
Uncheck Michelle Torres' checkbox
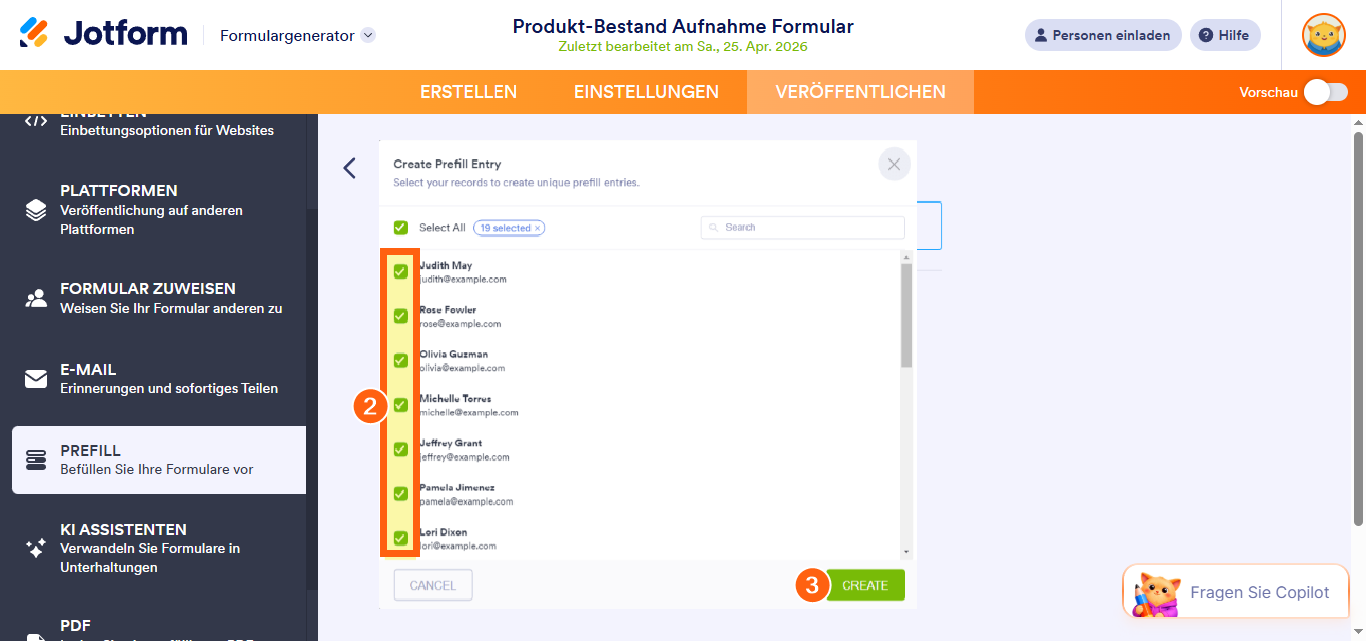tap(401, 405)
